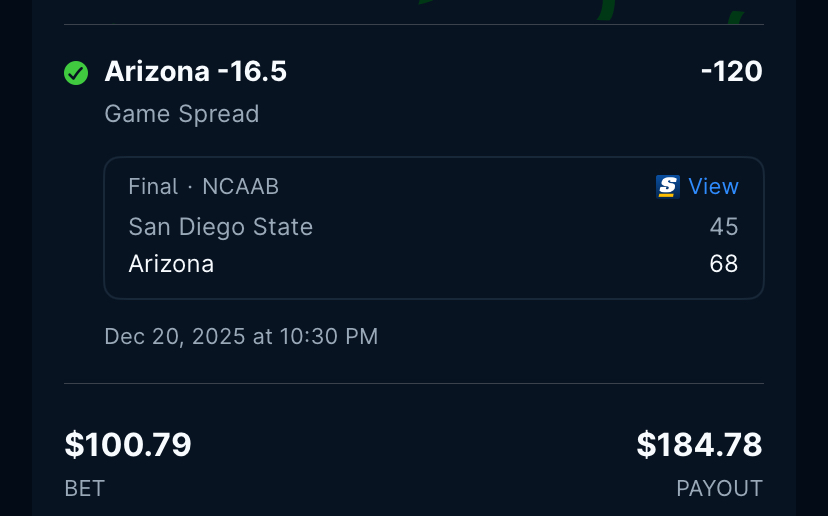Select the Arizona -16.5 bet title
The width and height of the screenshot is (828, 516).
tap(196, 72)
